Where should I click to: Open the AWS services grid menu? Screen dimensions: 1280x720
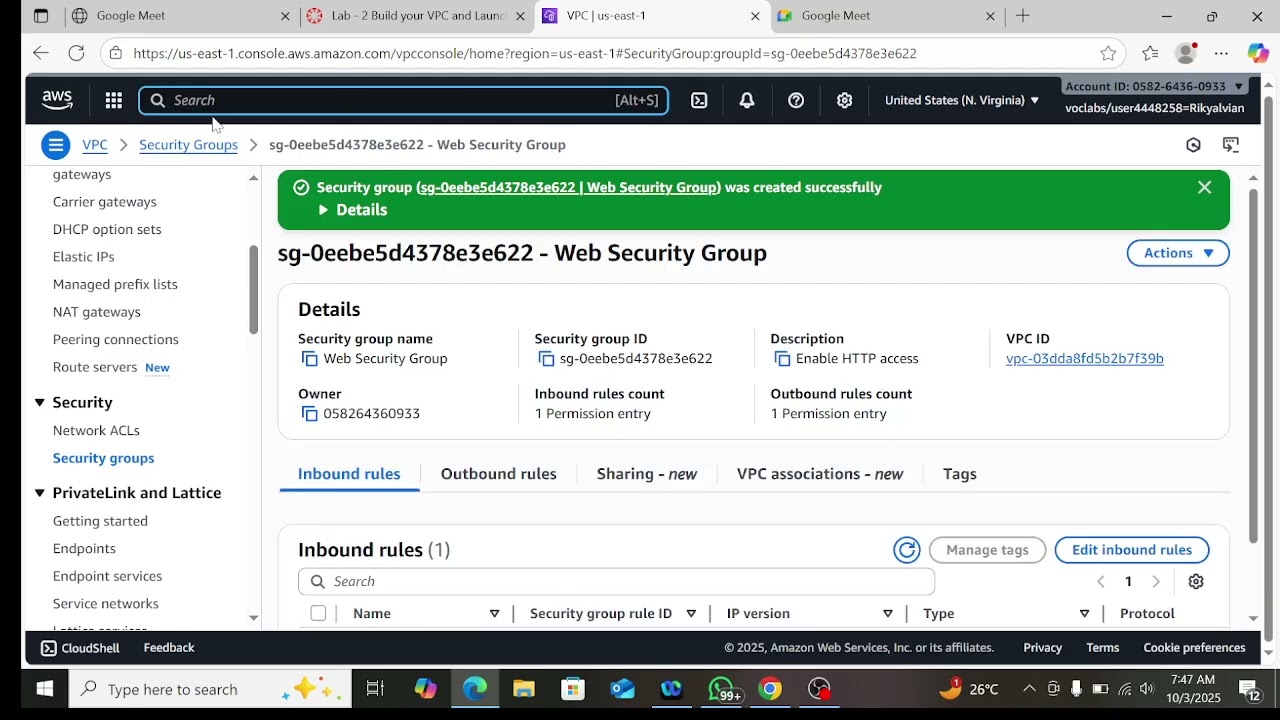[113, 100]
